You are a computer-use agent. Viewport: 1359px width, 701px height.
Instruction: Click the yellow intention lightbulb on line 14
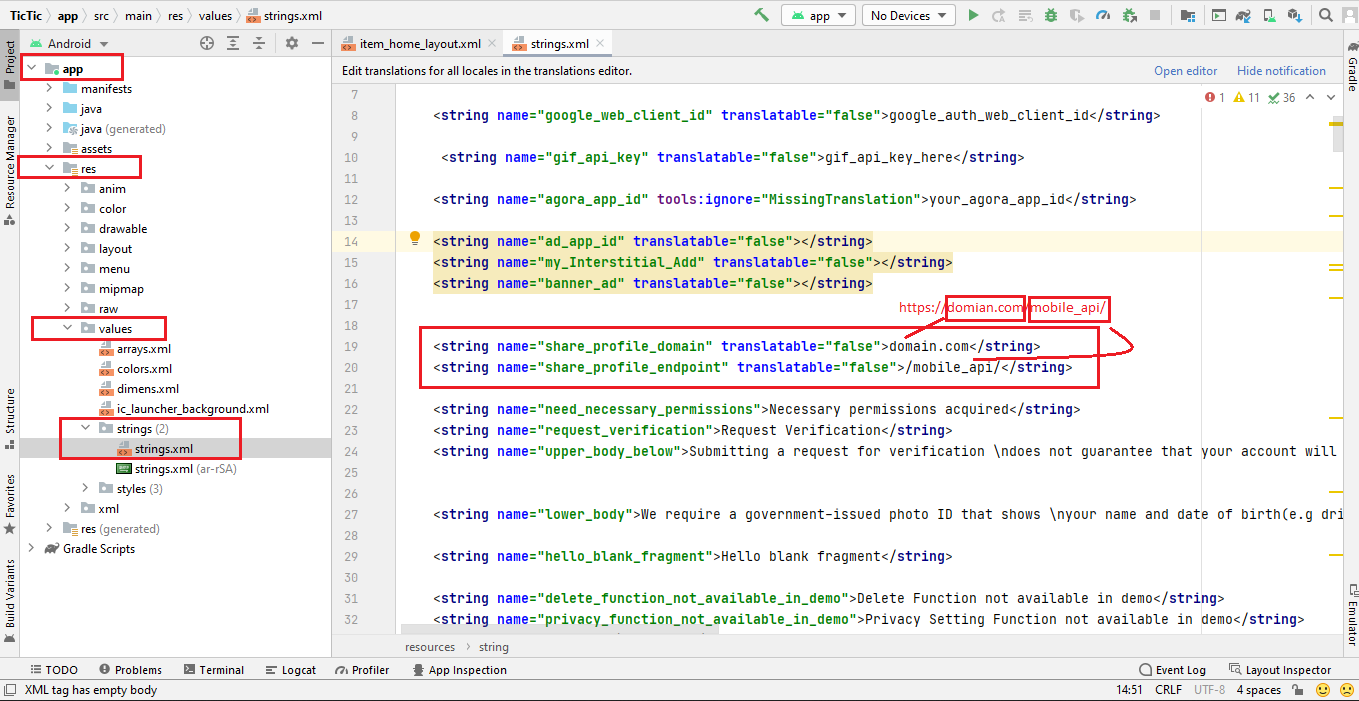pos(415,239)
